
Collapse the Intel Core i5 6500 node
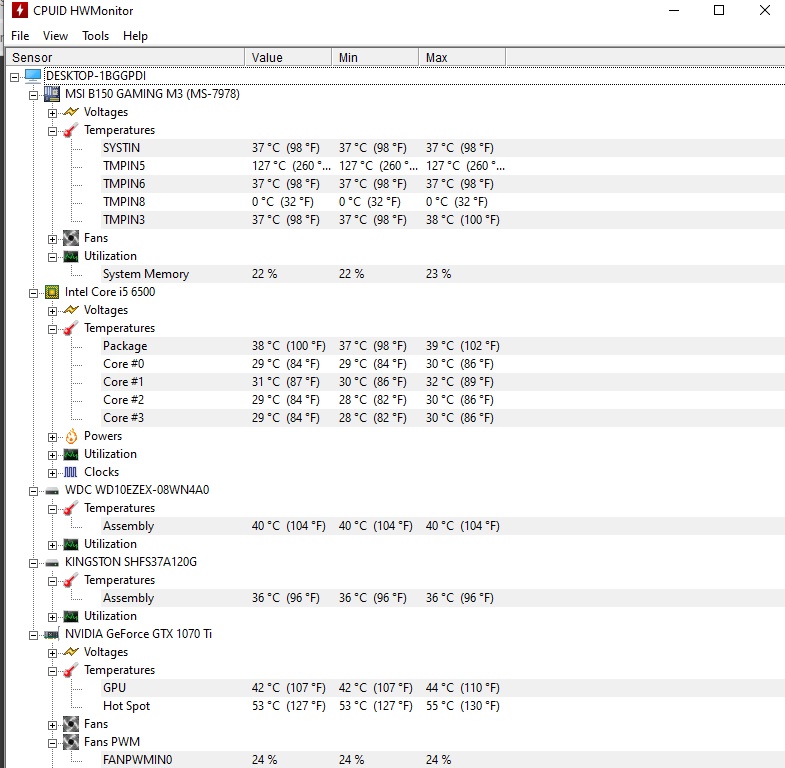(34, 293)
